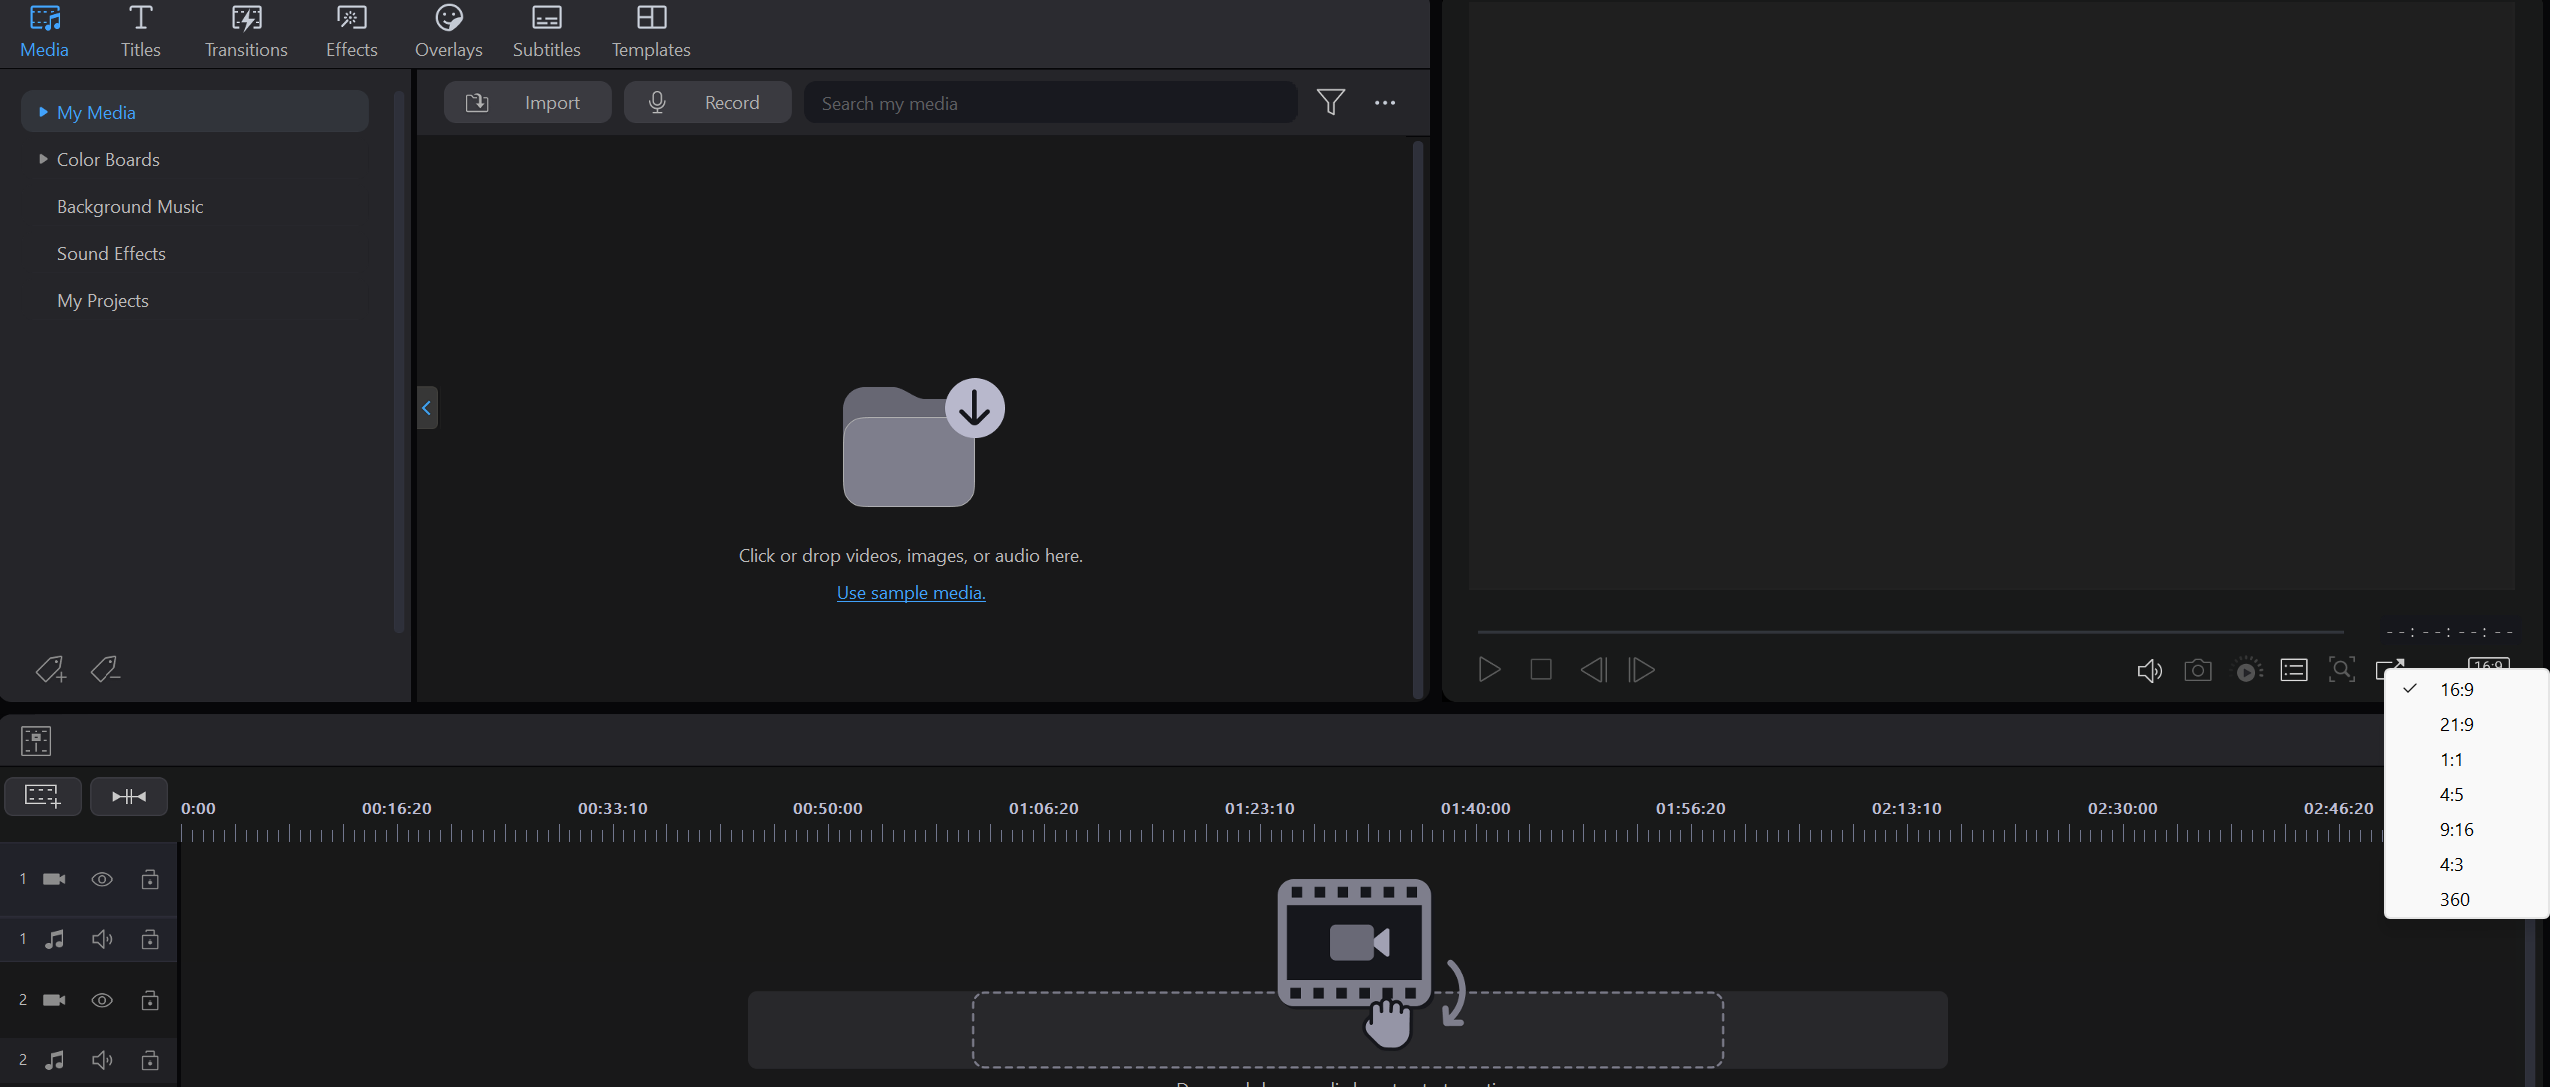This screenshot has width=2550, height=1087.
Task: Click timeline ruler at 00:50:00
Action: pyautogui.click(x=827, y=808)
